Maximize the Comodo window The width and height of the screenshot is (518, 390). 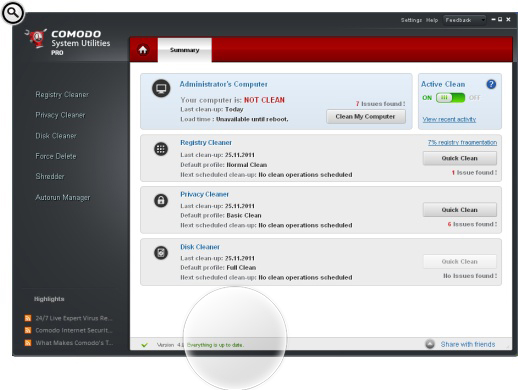coord(500,20)
